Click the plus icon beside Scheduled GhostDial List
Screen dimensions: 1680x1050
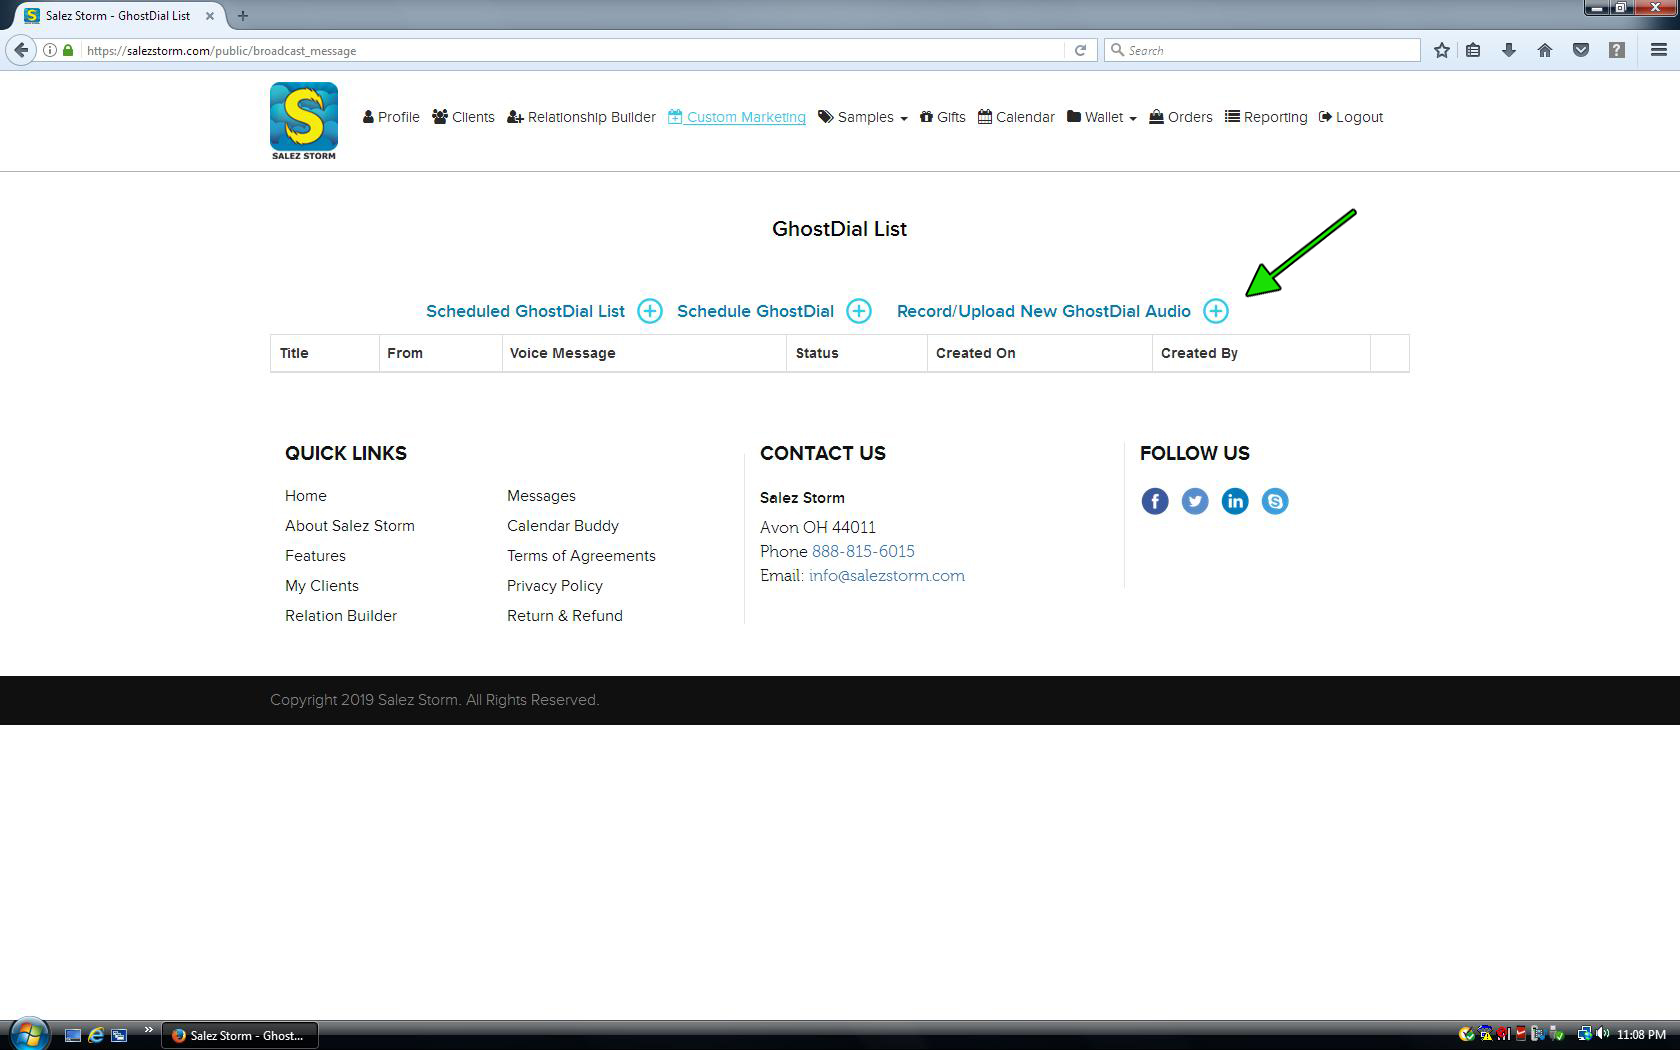click(x=650, y=311)
